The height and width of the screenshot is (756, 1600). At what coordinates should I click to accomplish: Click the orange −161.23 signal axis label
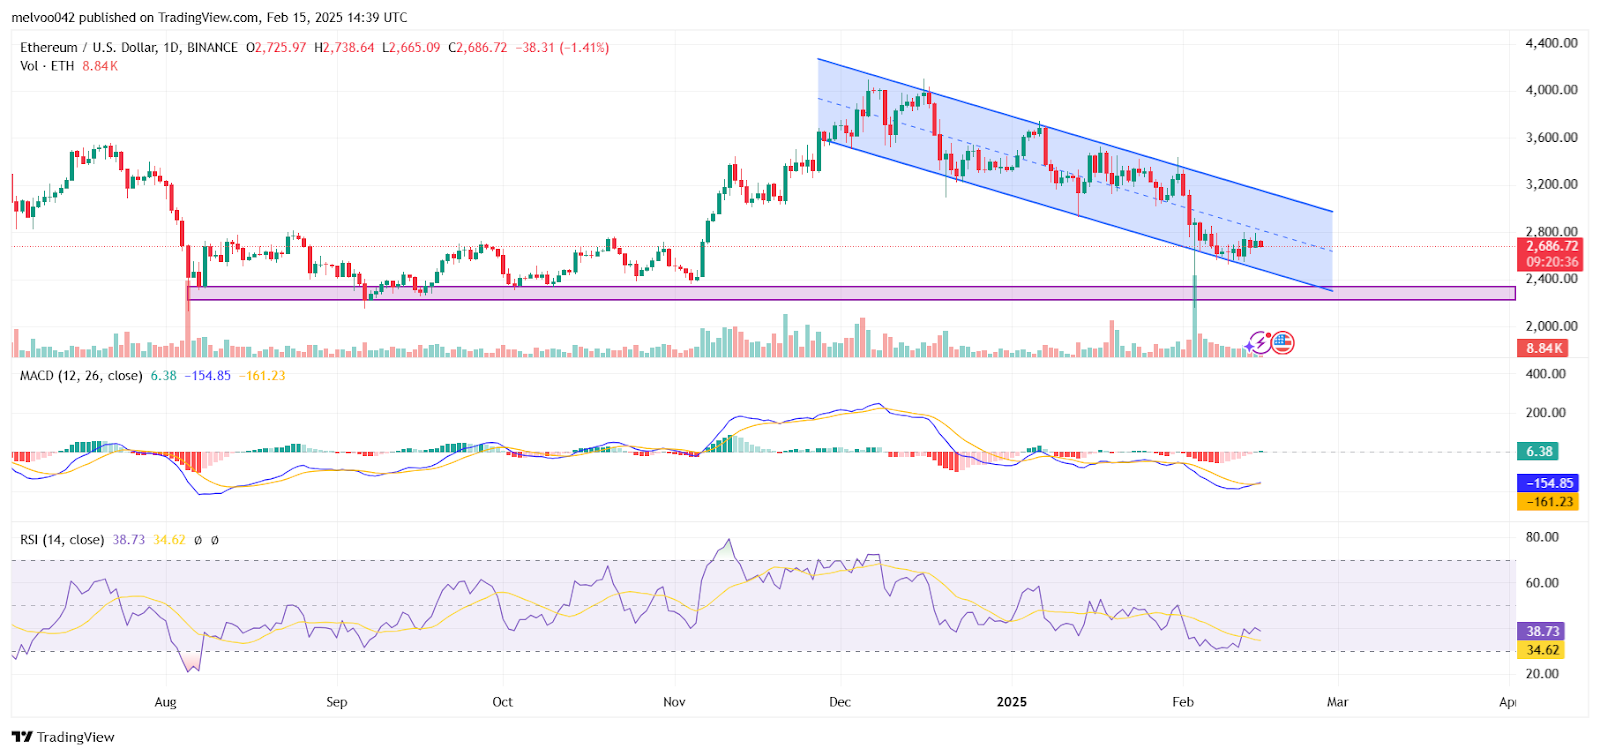[x=1548, y=502]
